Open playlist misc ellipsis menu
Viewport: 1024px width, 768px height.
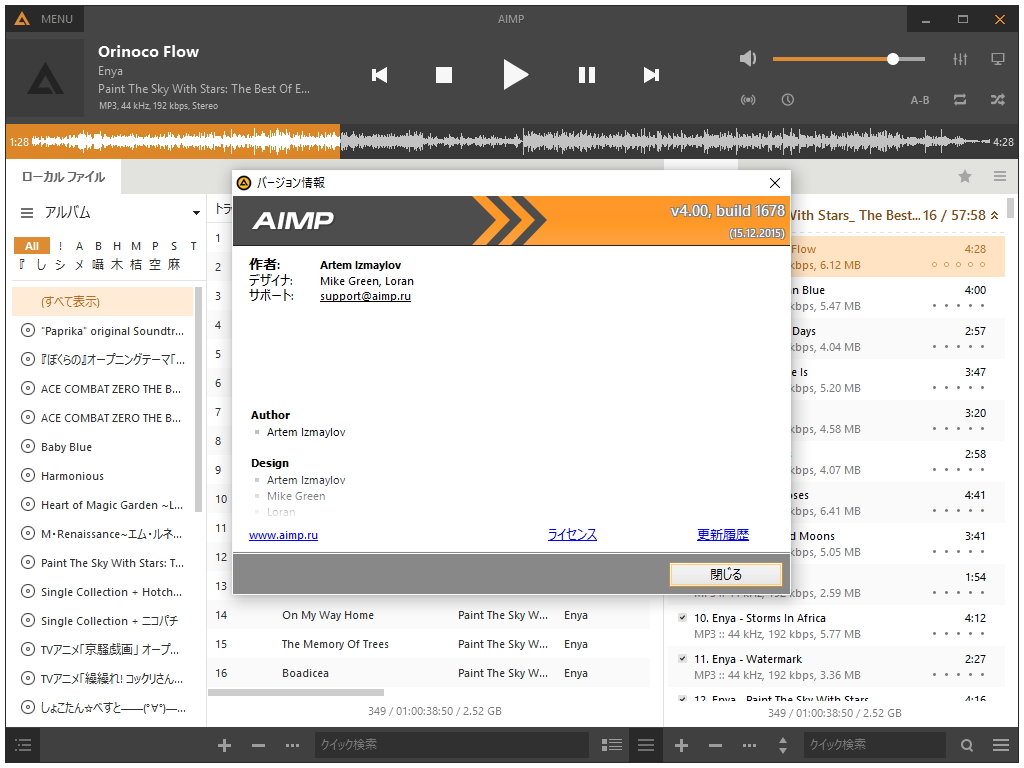(750, 745)
